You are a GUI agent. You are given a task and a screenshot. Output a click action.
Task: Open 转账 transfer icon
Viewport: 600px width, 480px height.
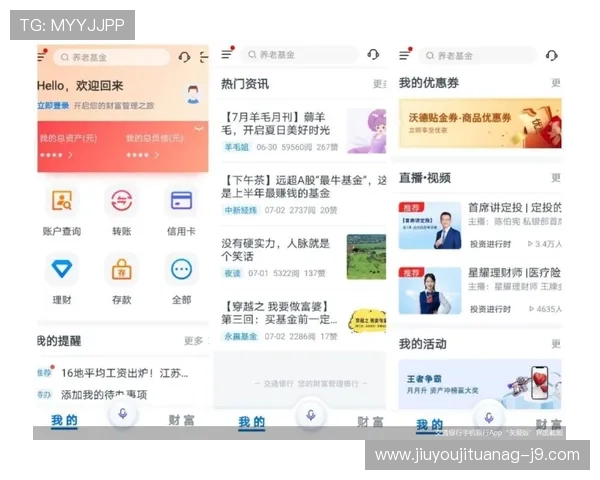coord(122,200)
